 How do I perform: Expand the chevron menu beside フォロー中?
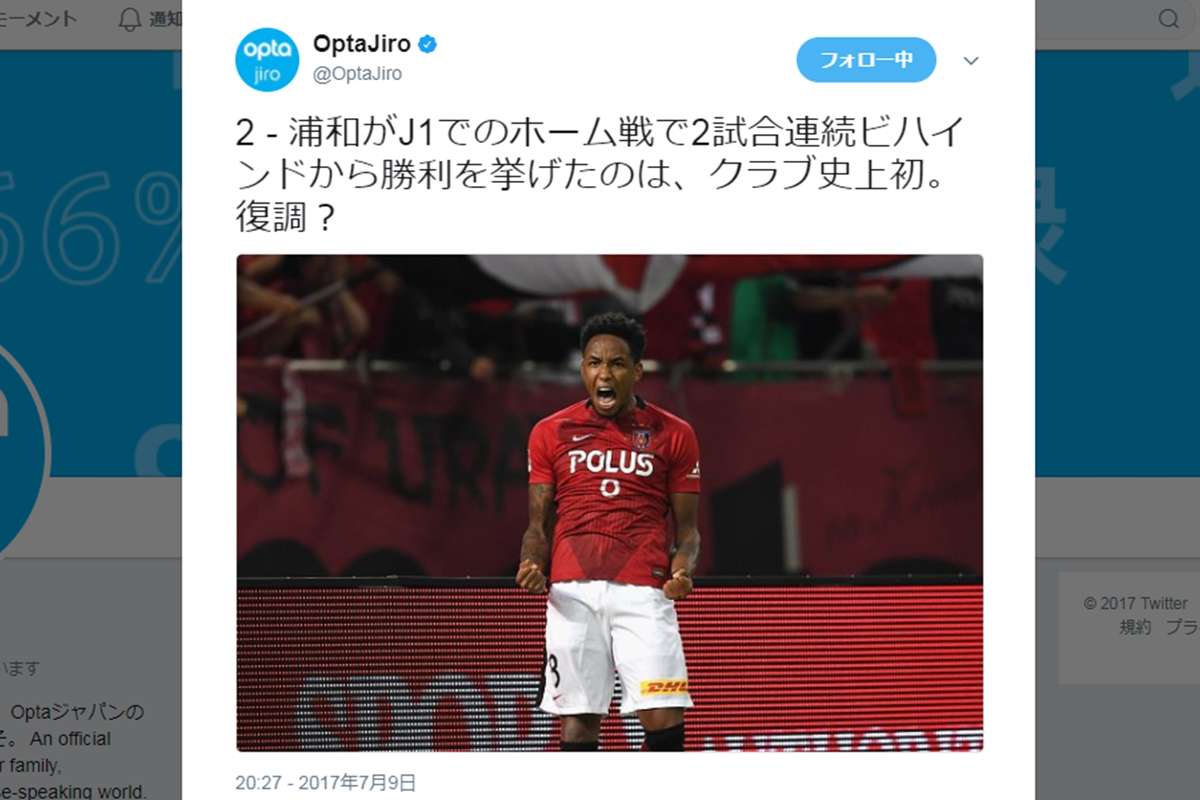[x=971, y=61]
